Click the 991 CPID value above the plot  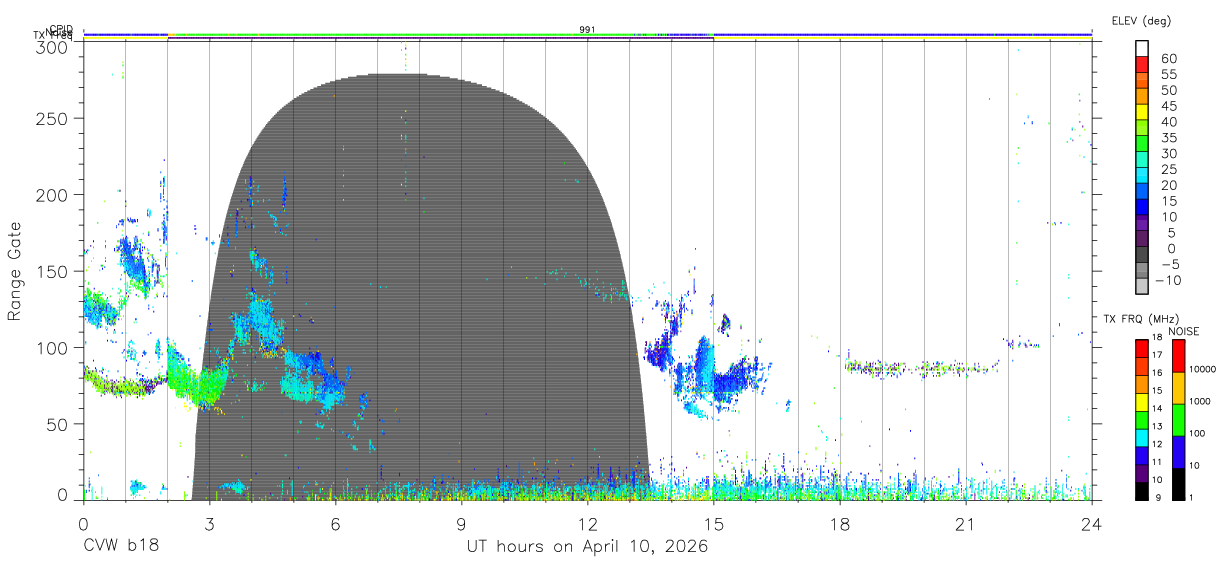[x=587, y=30]
